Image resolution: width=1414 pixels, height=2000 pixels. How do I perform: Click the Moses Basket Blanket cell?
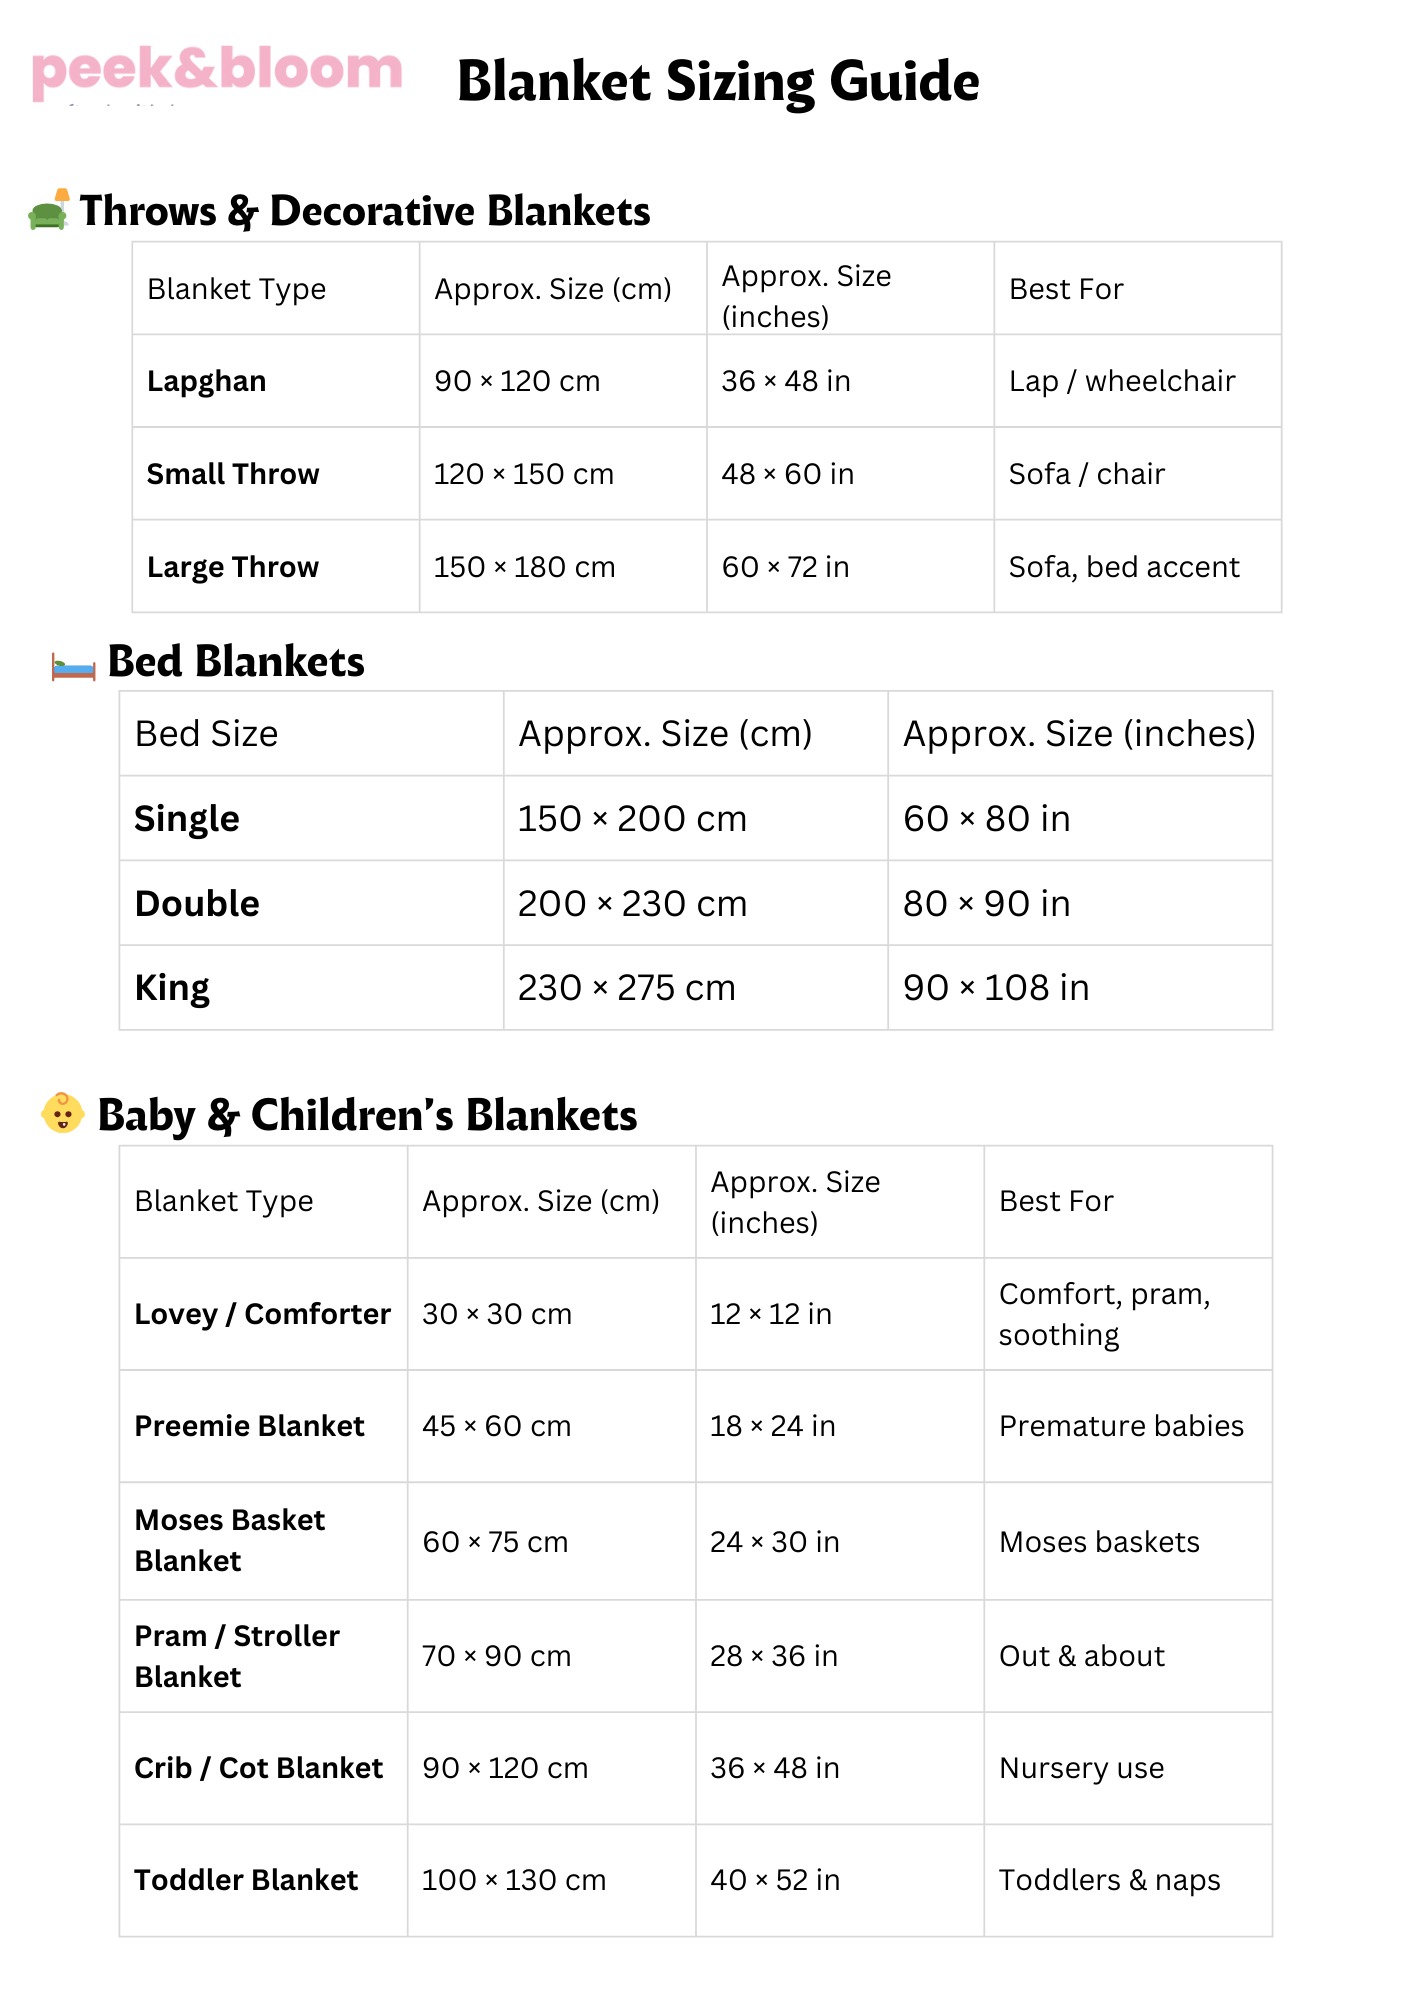pos(230,1541)
